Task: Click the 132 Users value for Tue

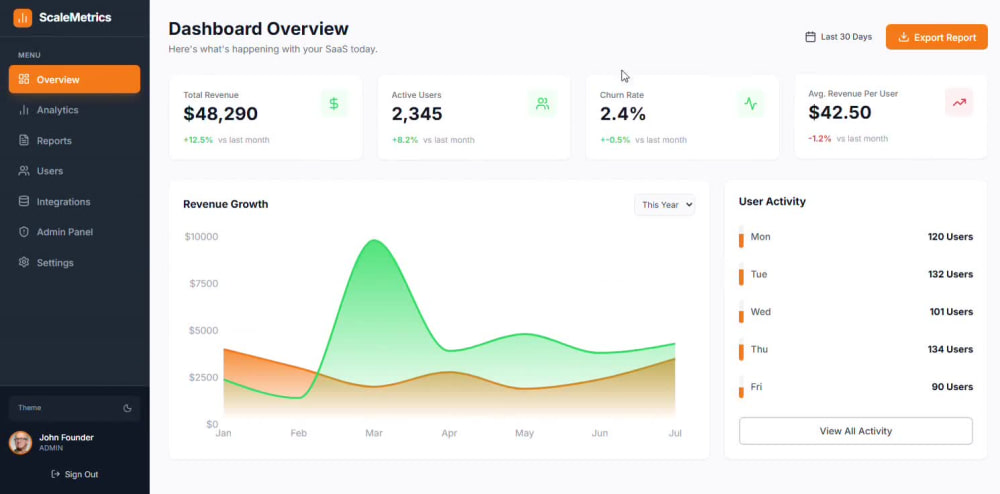Action: [950, 274]
